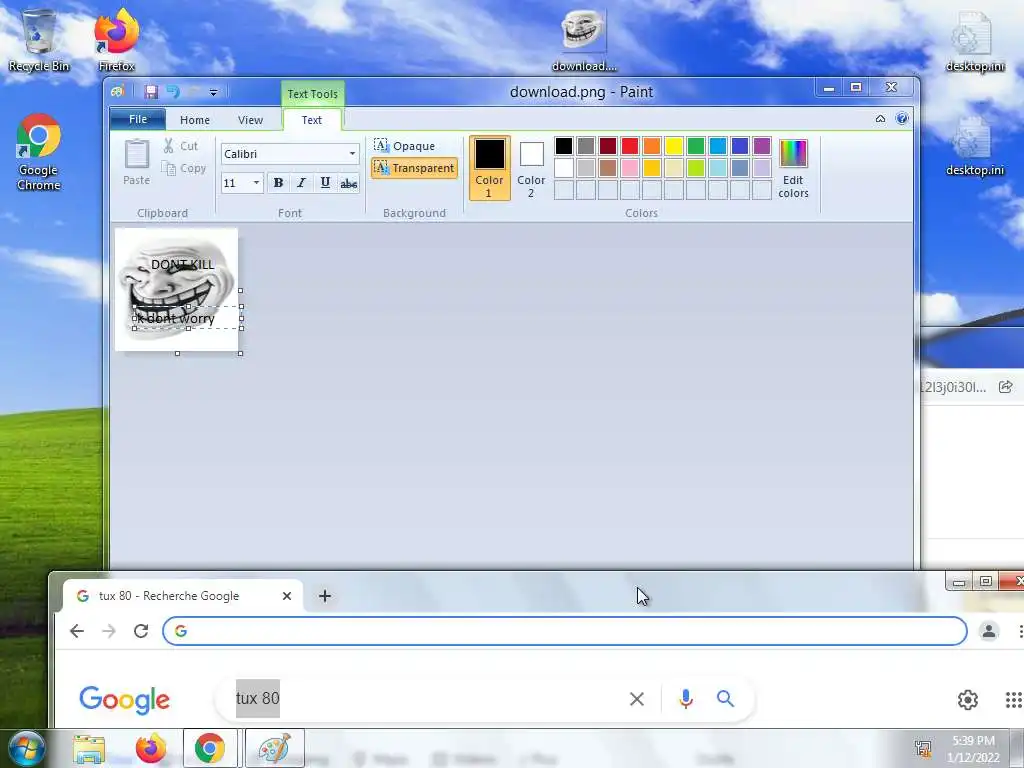Open the Paint File menu
The width and height of the screenshot is (1024, 768).
(x=138, y=119)
